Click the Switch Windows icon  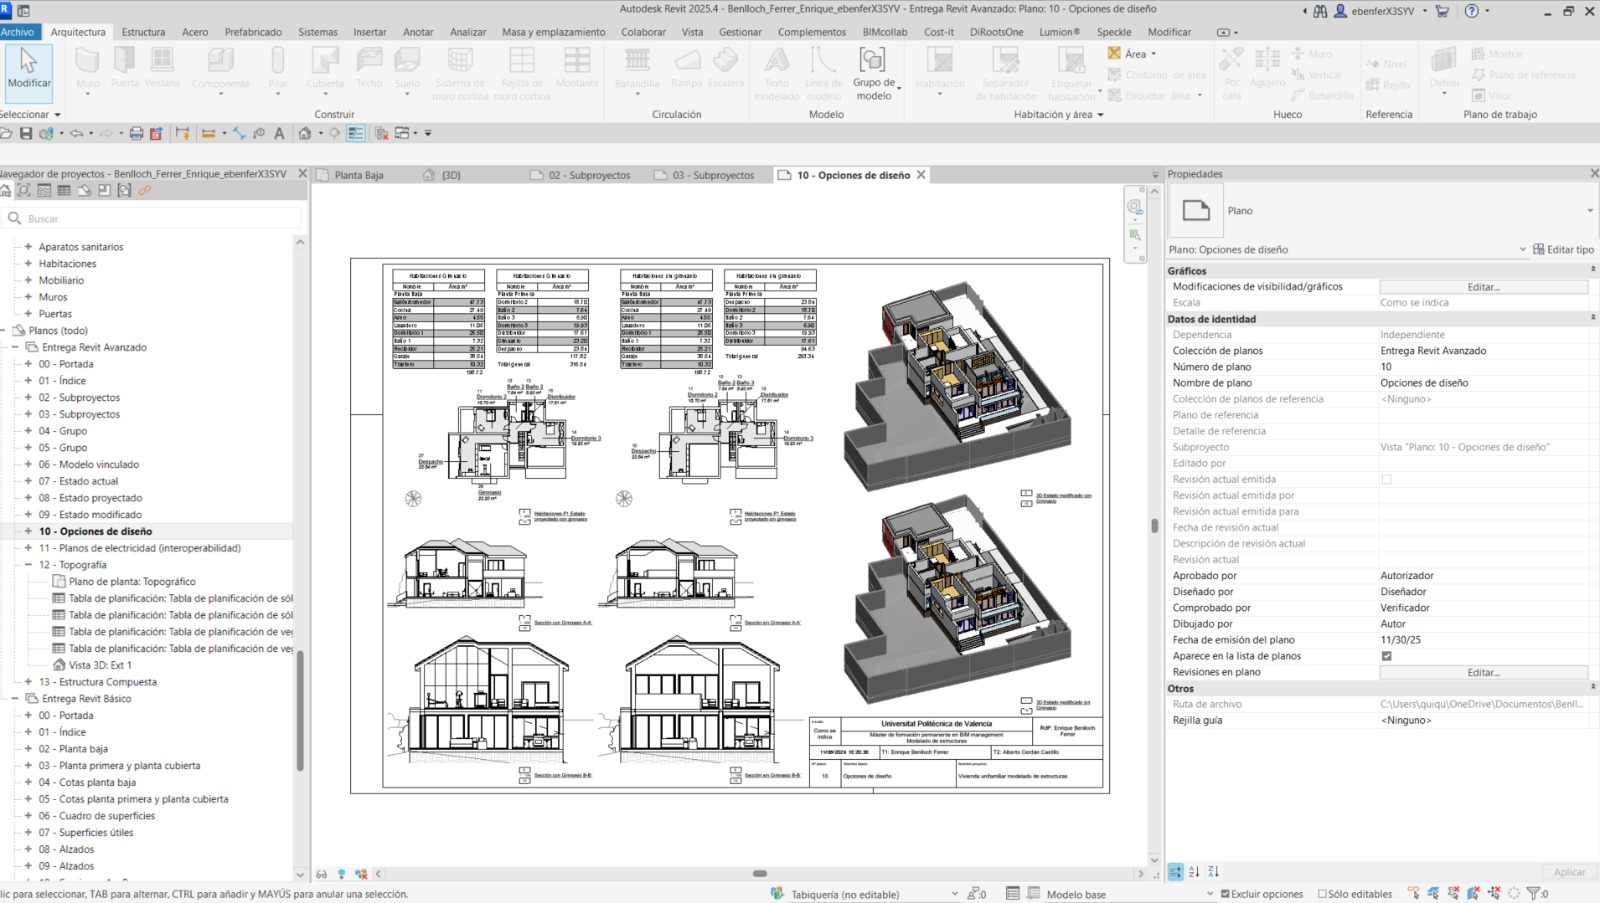pos(403,133)
